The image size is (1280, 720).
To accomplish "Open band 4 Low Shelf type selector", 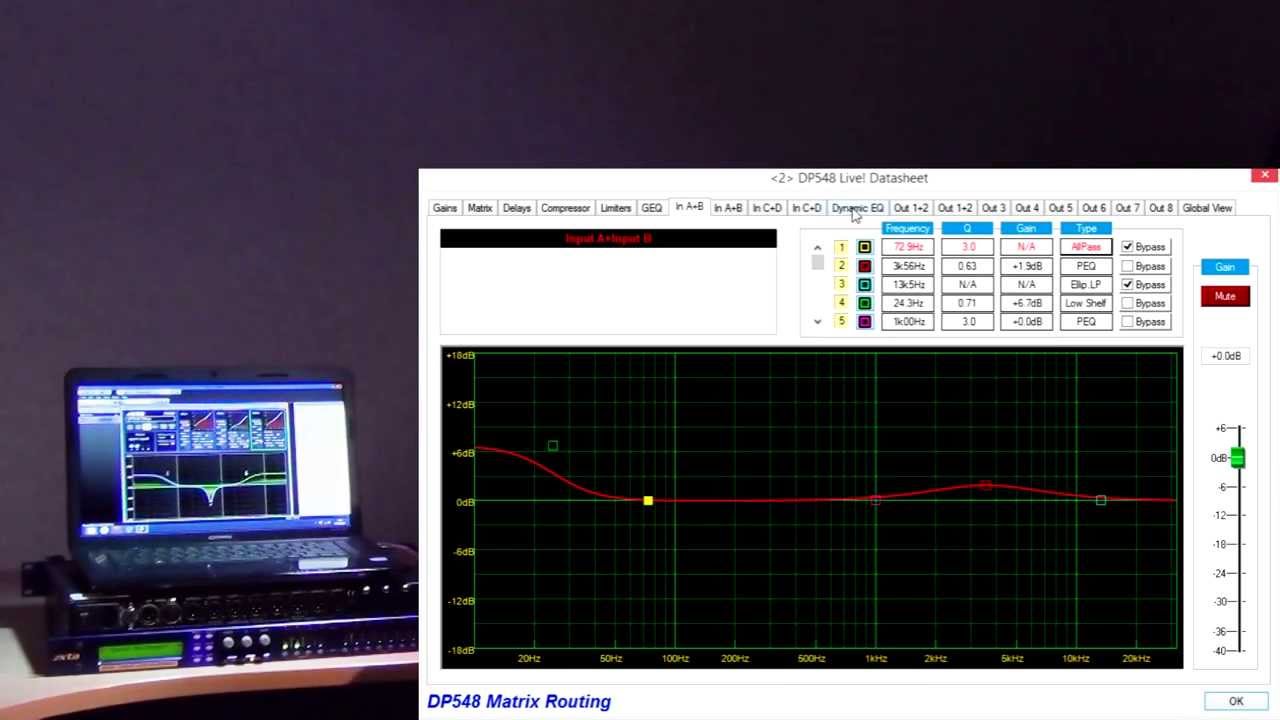I will tap(1086, 303).
